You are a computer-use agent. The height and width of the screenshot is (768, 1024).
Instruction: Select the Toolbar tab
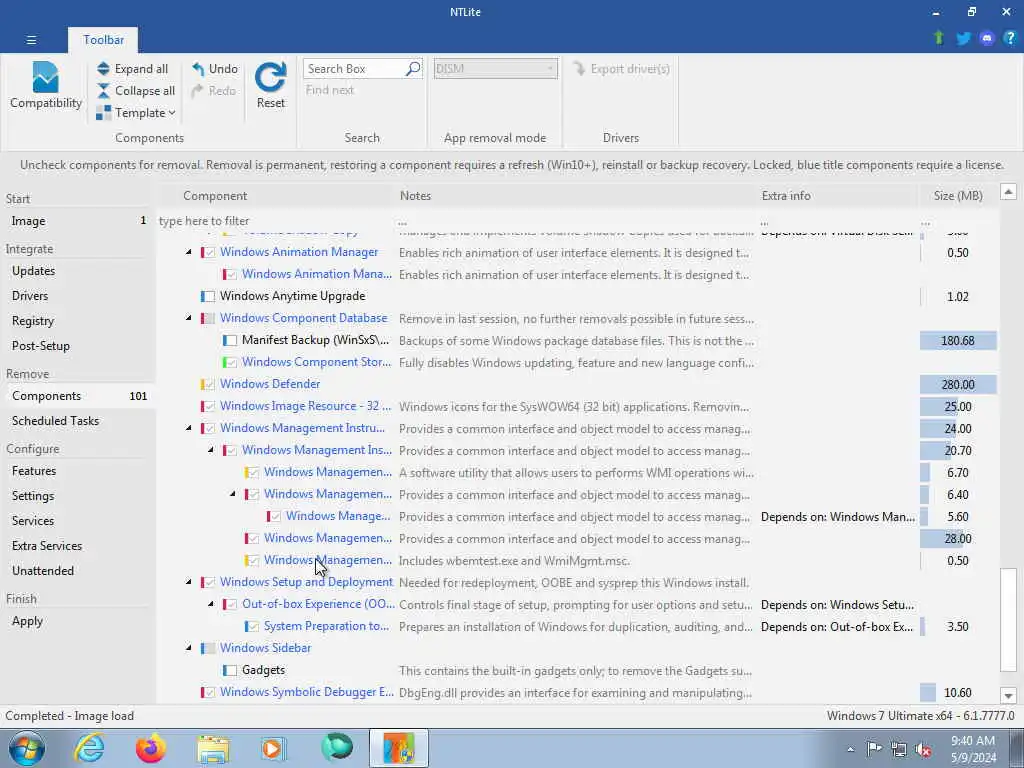click(103, 40)
